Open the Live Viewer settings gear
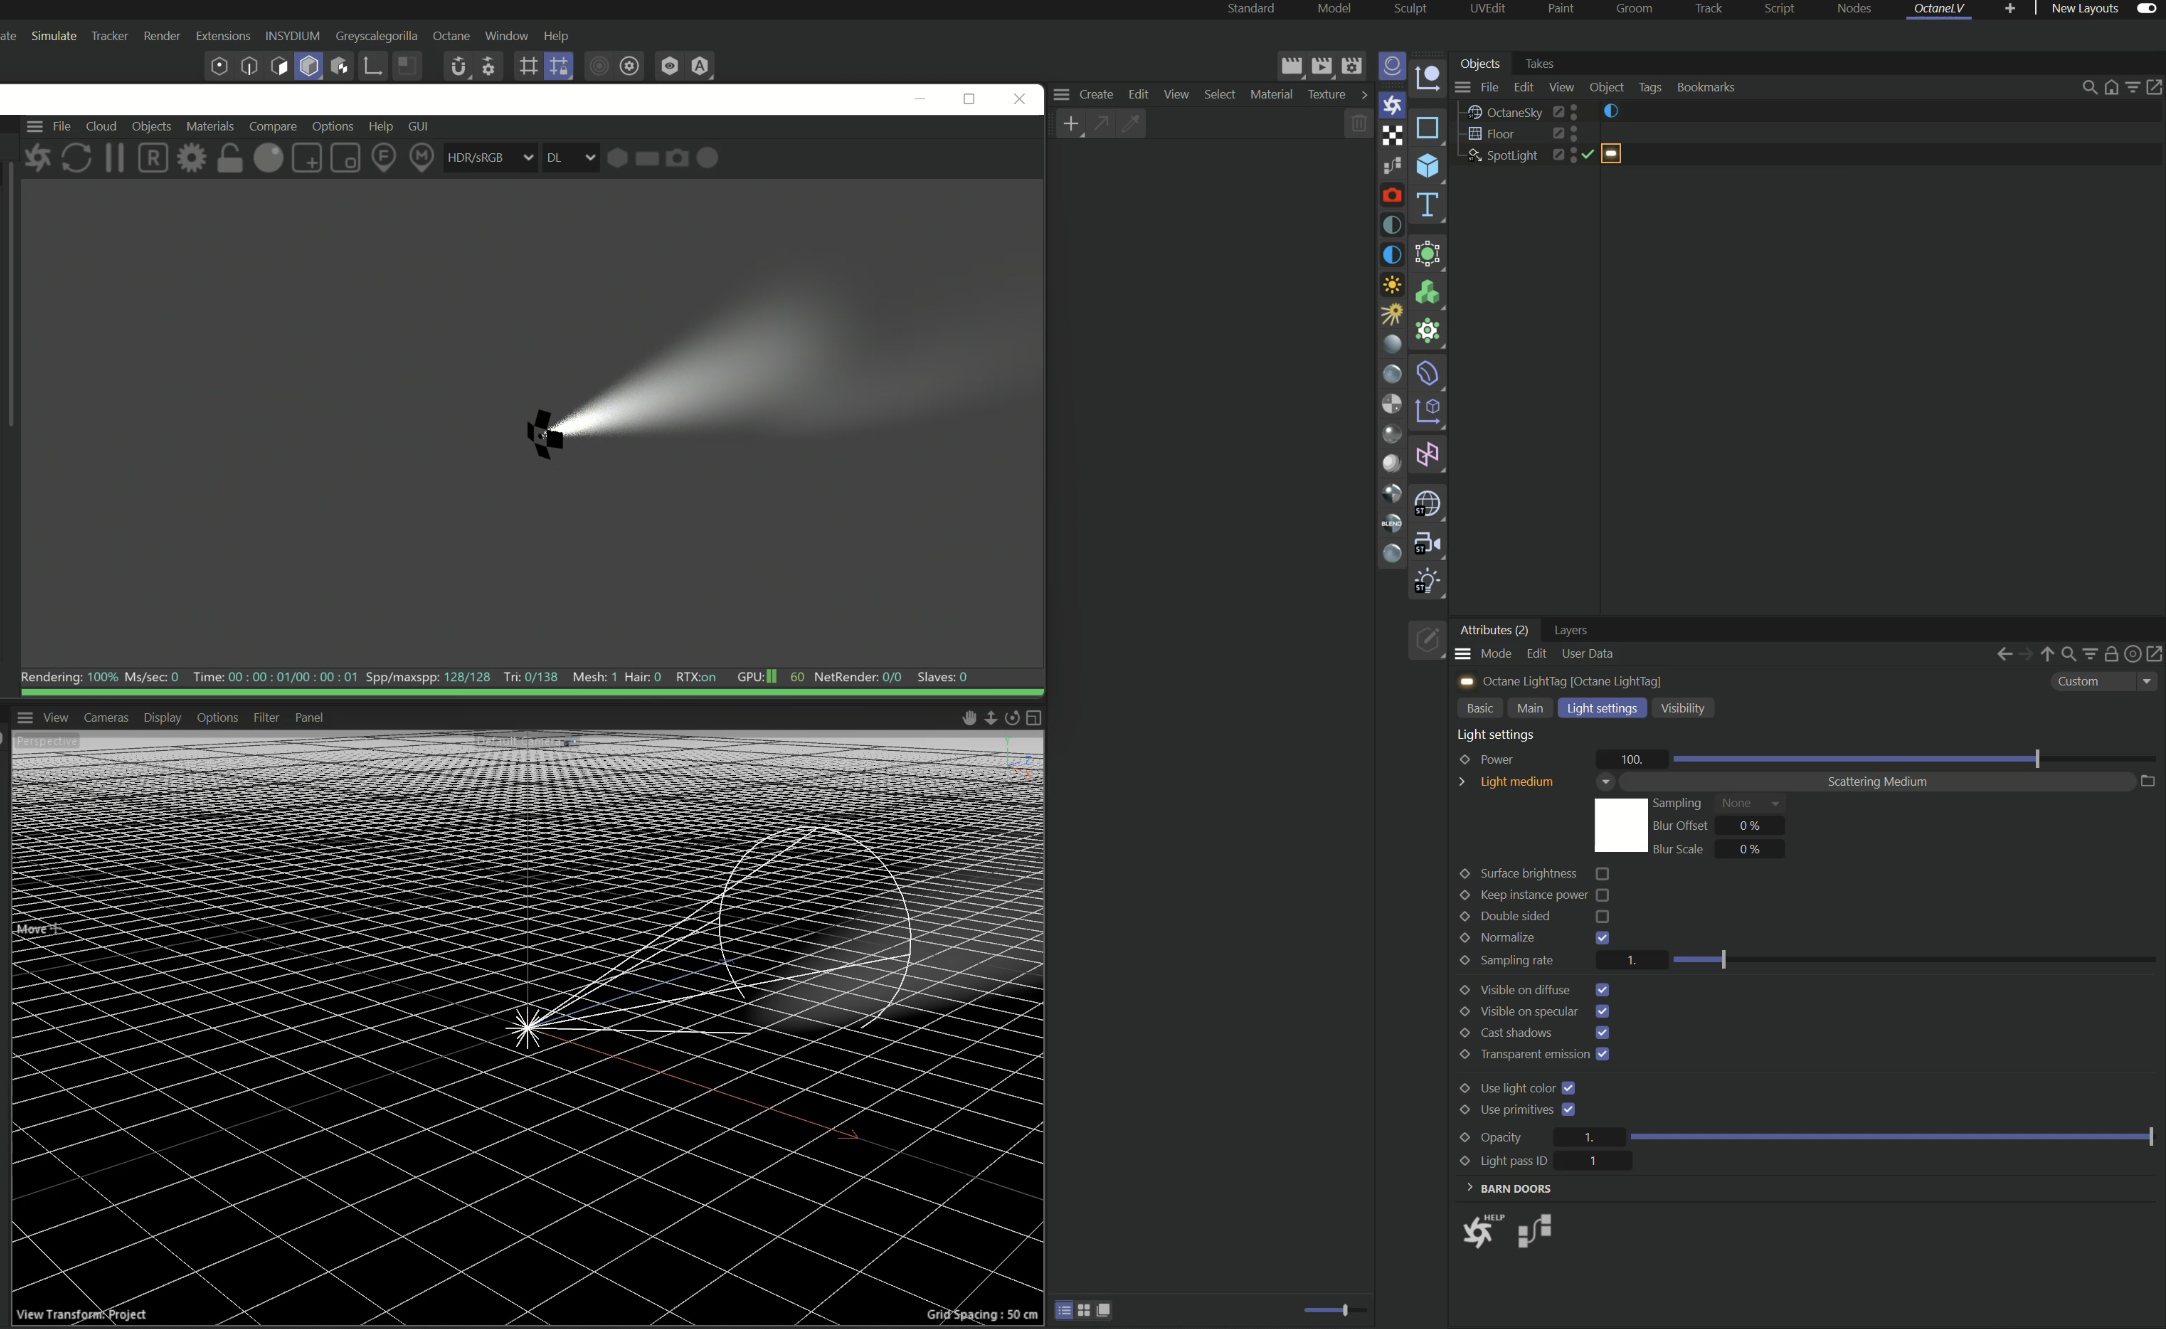The width and height of the screenshot is (2166, 1329). coord(191,158)
